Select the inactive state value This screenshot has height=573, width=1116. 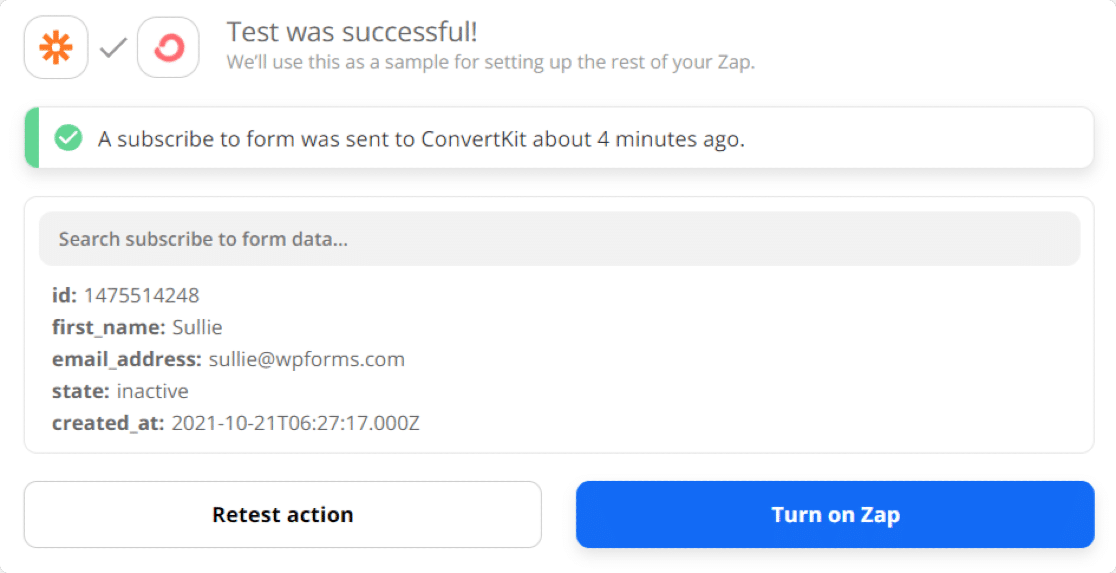coord(152,391)
